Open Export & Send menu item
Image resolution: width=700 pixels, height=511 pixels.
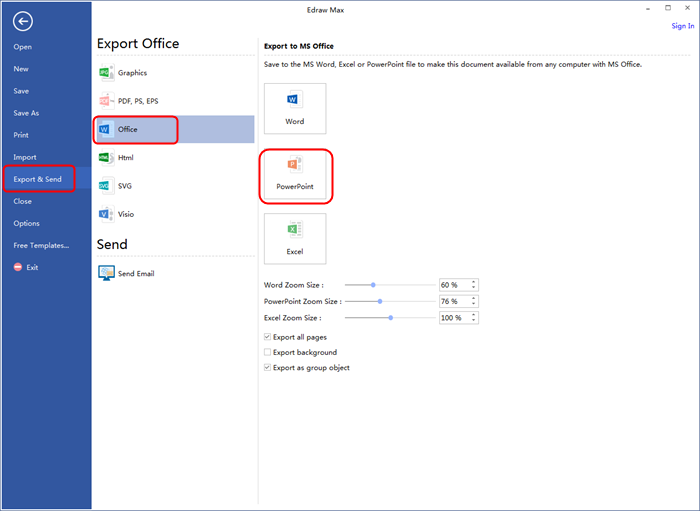pos(38,179)
